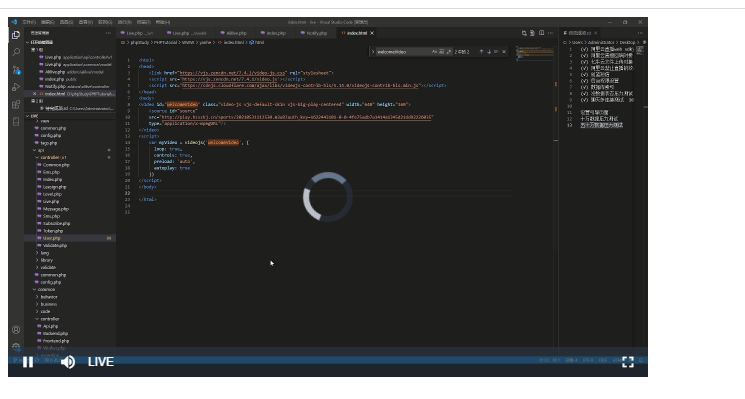Open the Extensions view
Viewport: 745px width, 399px height.
16,104
